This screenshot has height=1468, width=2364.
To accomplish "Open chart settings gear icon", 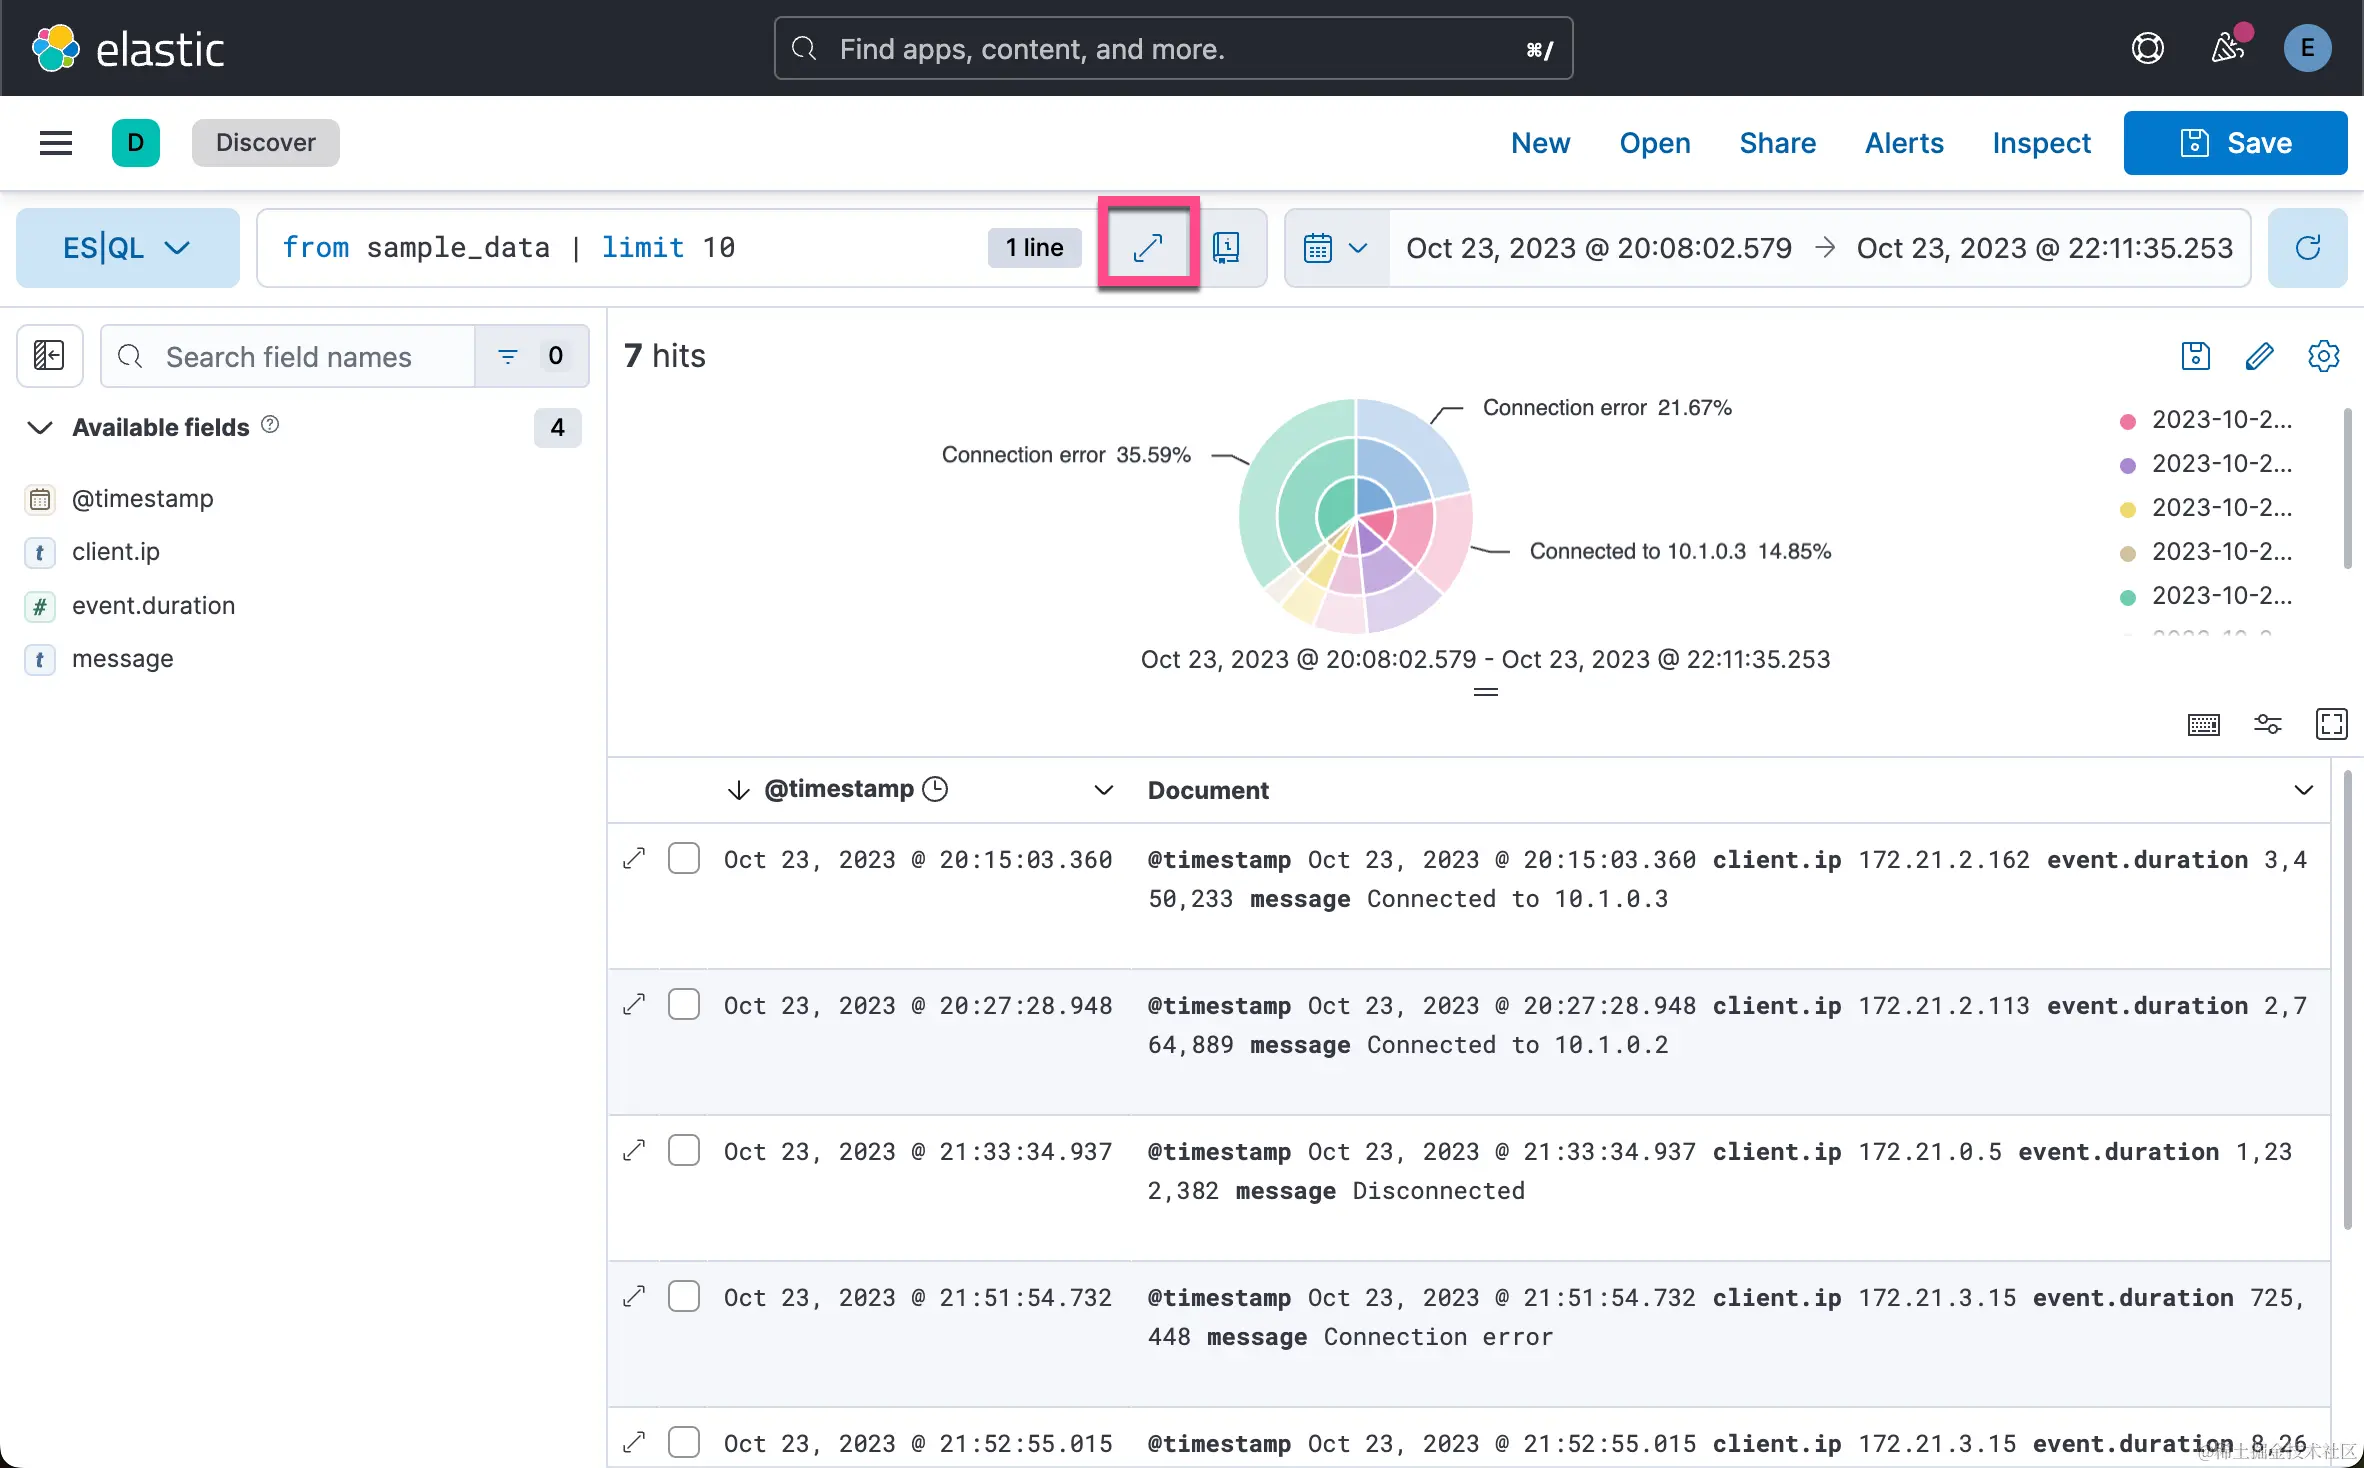I will tap(2323, 356).
